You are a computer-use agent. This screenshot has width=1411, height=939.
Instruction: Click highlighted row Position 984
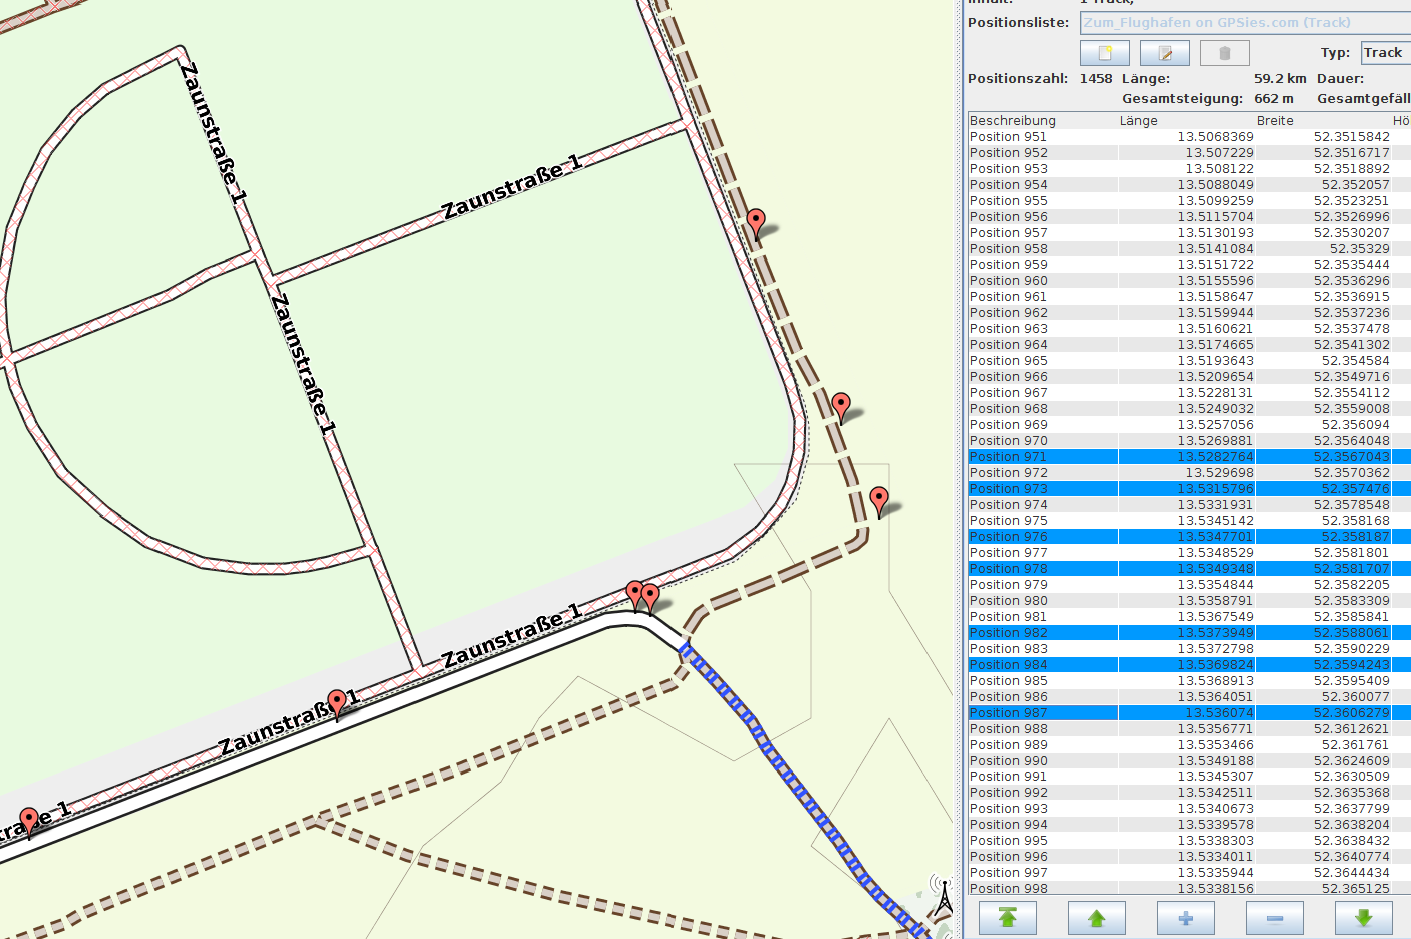point(1189,665)
